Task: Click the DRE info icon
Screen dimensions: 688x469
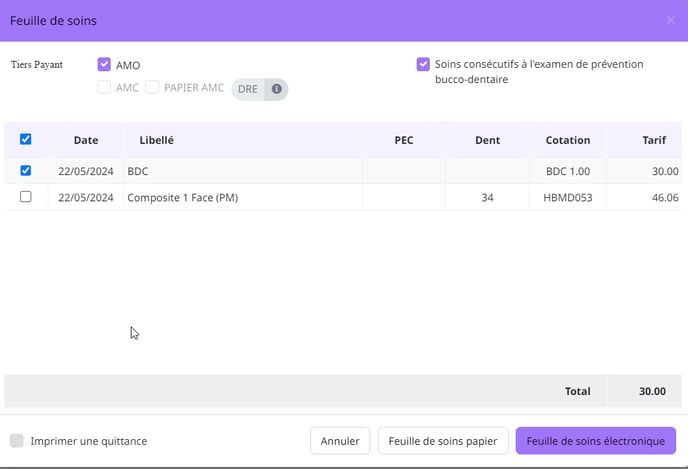Action: point(276,89)
